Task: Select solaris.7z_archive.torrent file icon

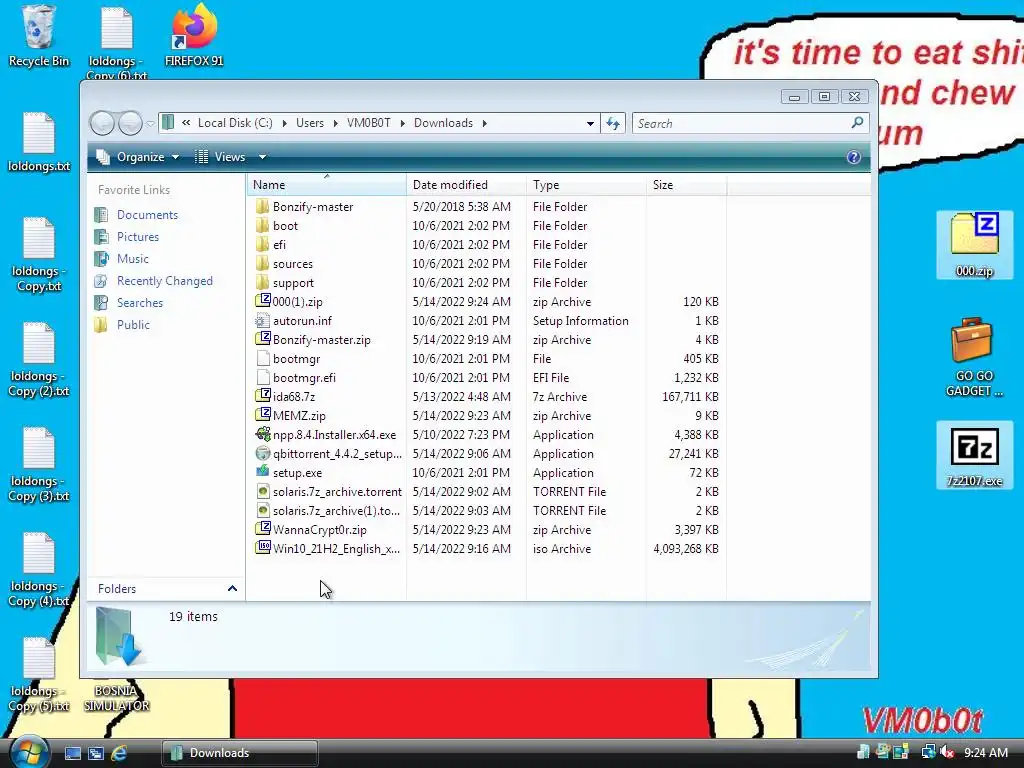Action: pos(262,491)
